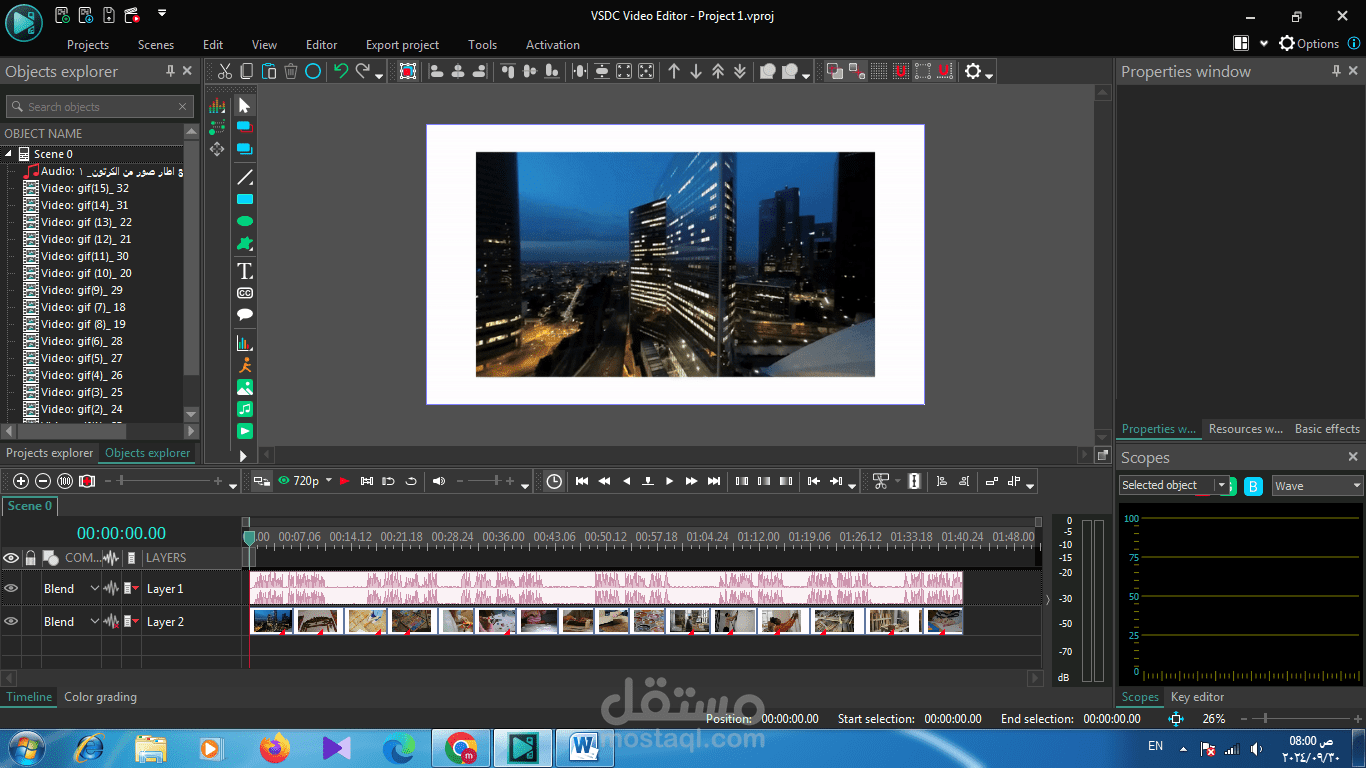Click the red preview play button

point(344,481)
